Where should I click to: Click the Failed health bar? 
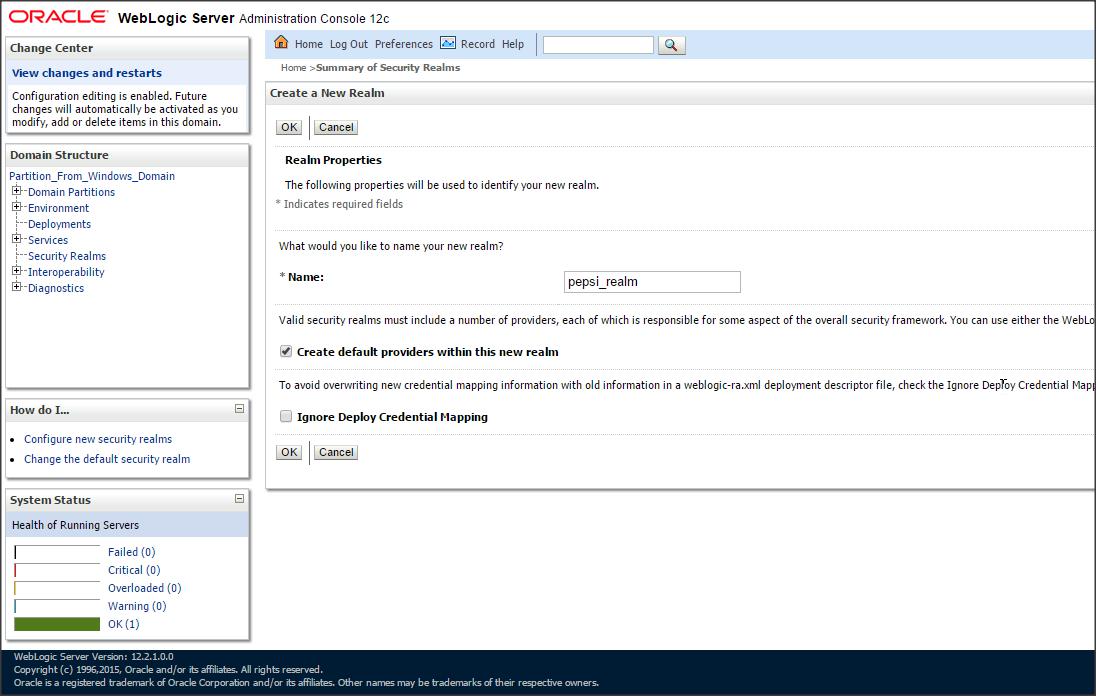[x=57, y=552]
